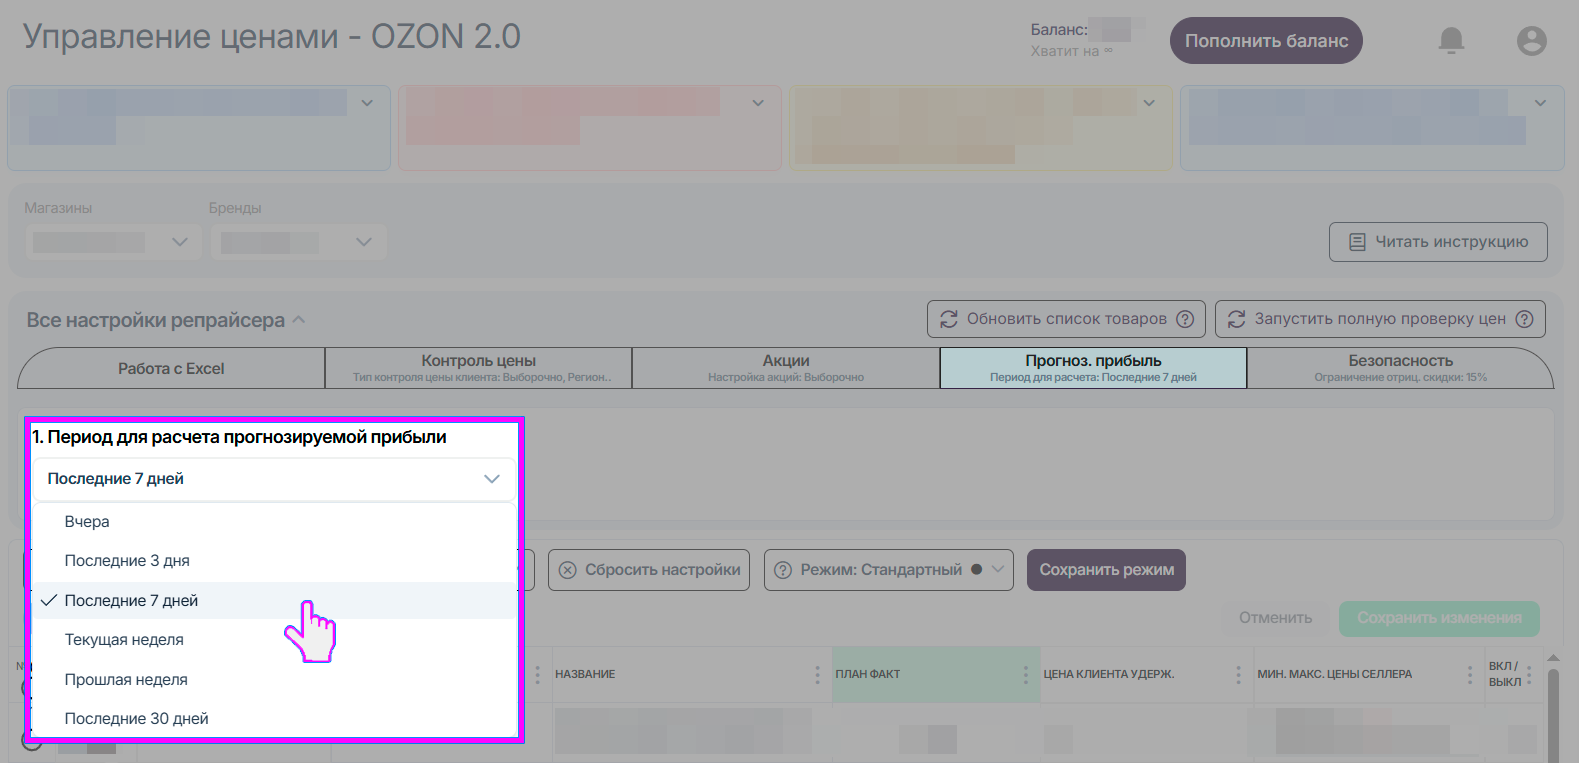The height and width of the screenshot is (763, 1579).
Task: Expand the red summary card chevron
Action: [x=758, y=103]
